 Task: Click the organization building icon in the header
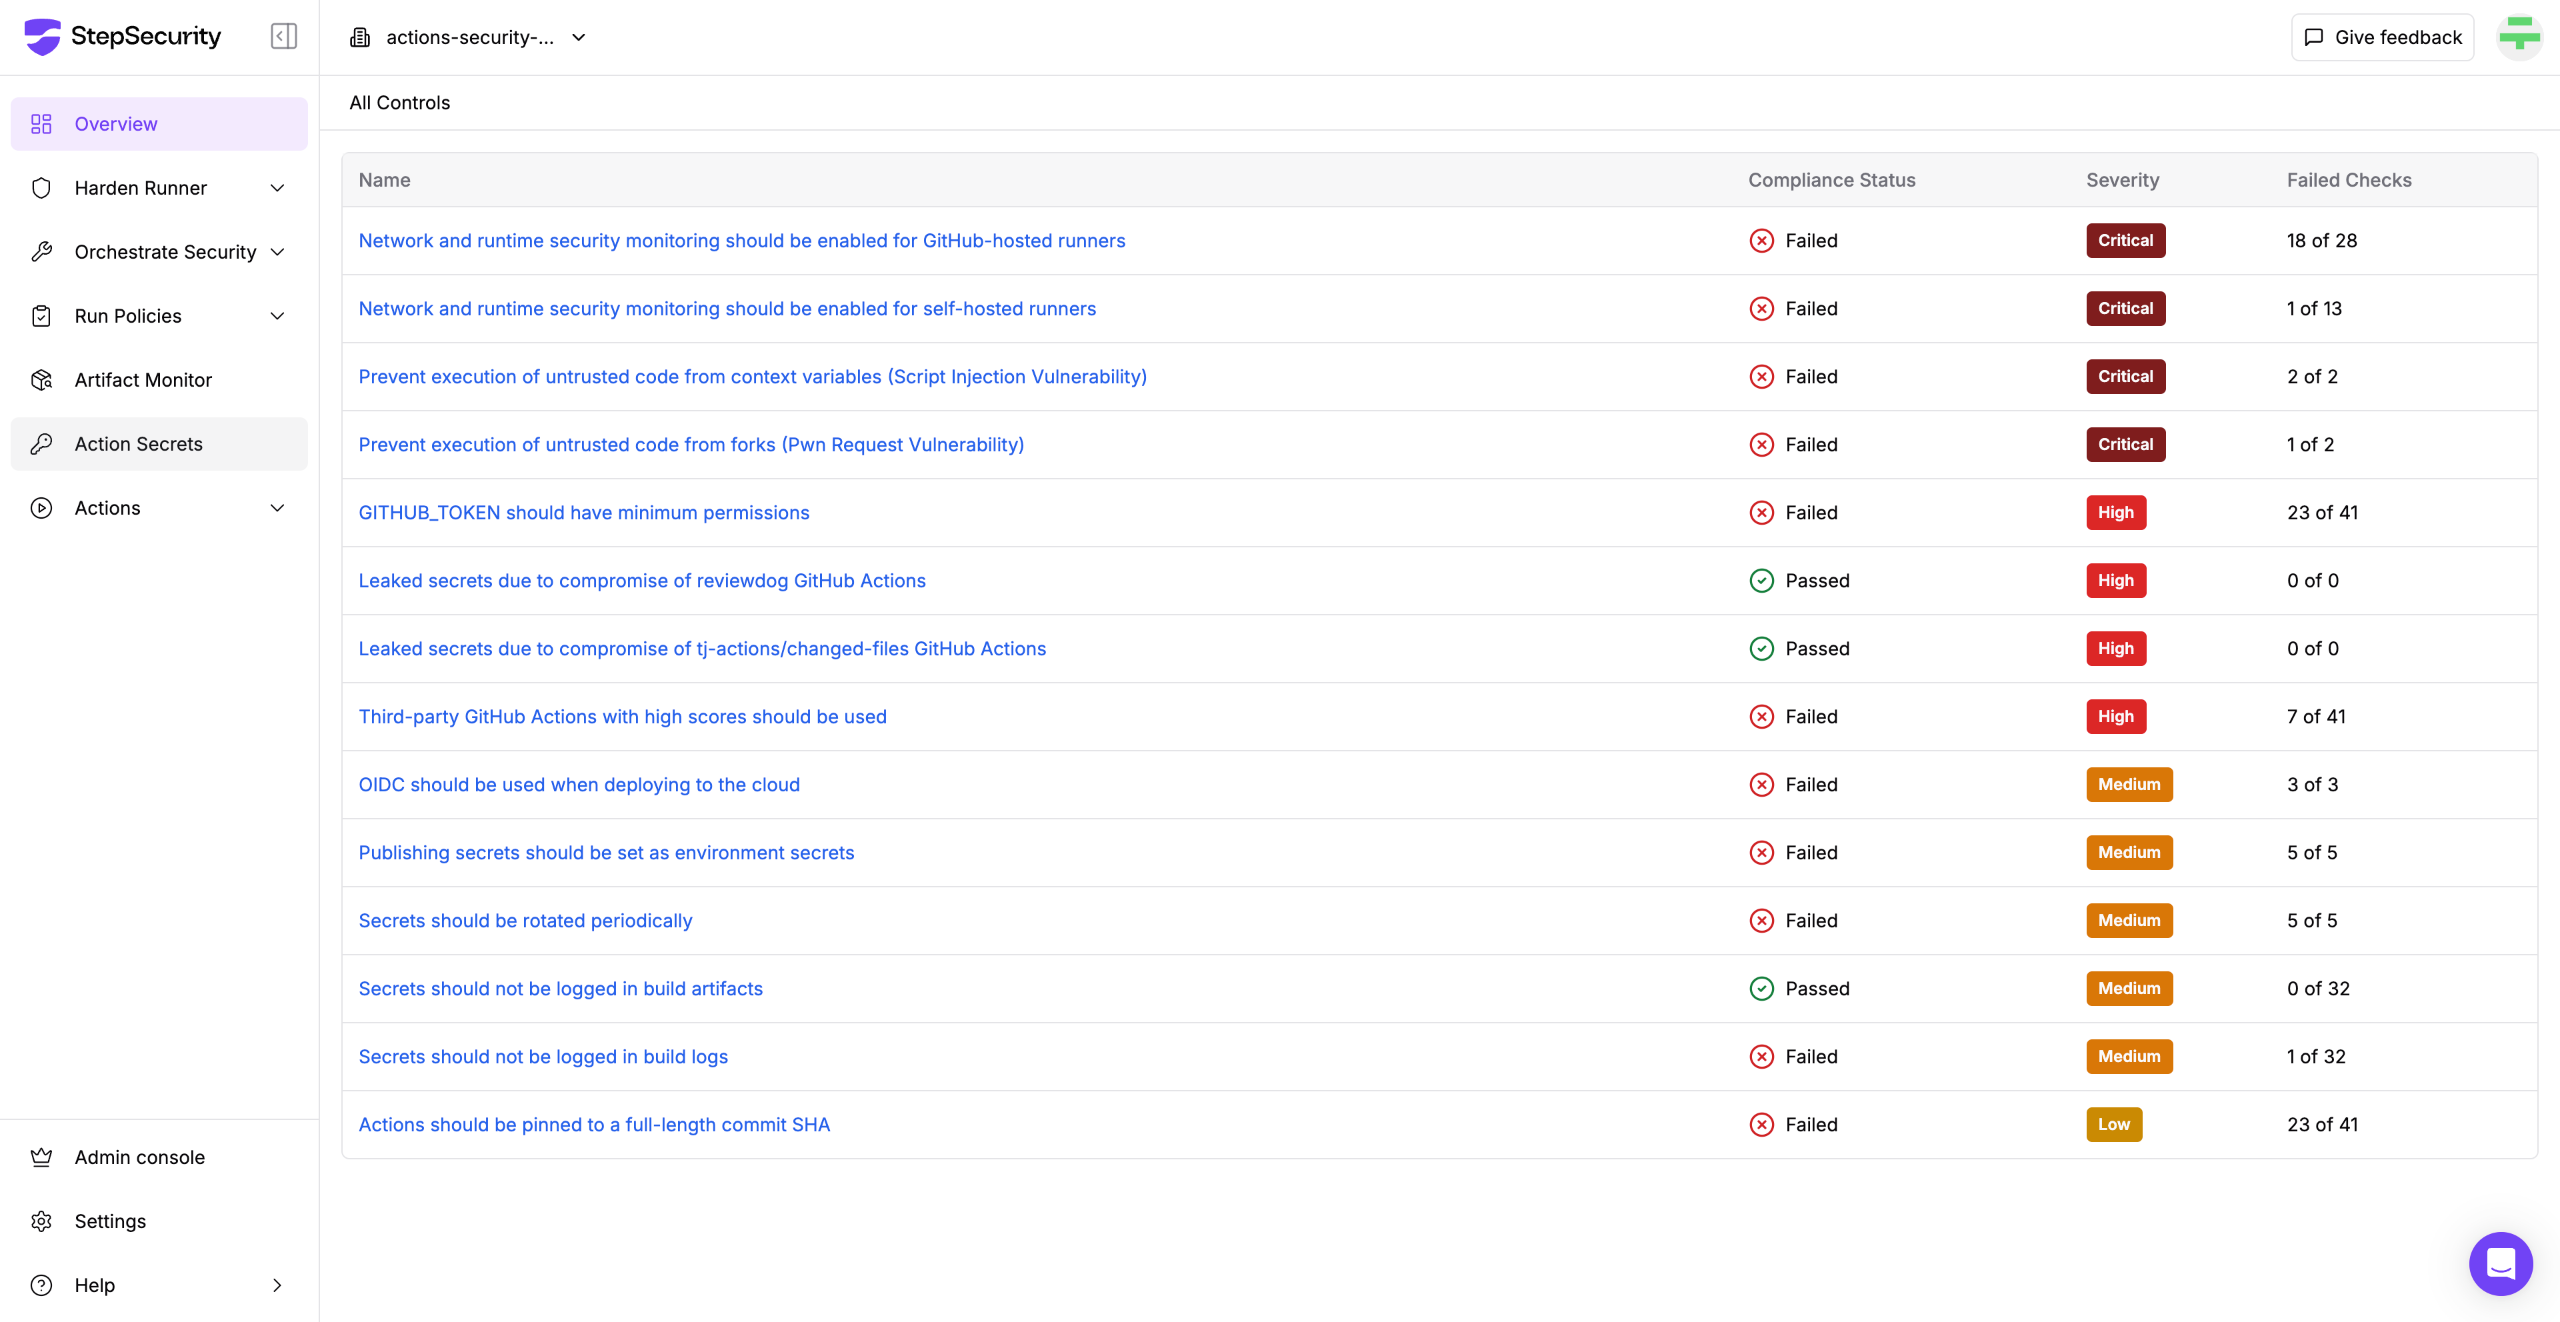click(x=360, y=37)
